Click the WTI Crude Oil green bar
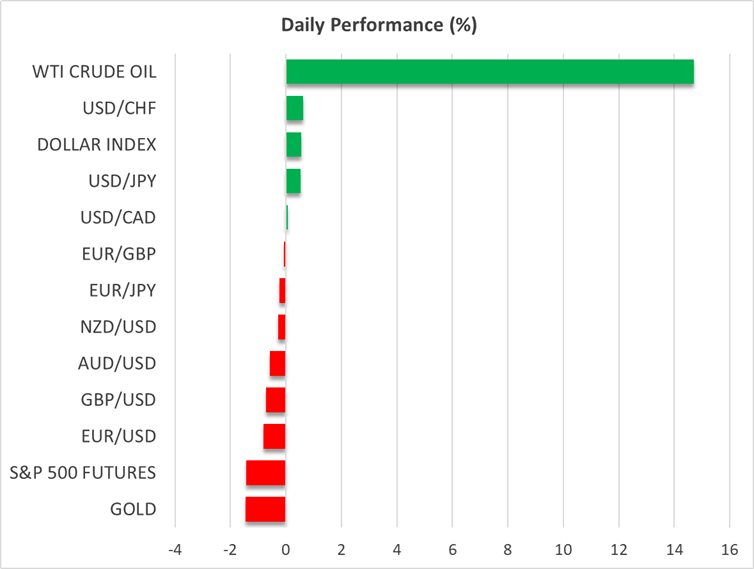Screen dimensions: 754x569 [489, 72]
